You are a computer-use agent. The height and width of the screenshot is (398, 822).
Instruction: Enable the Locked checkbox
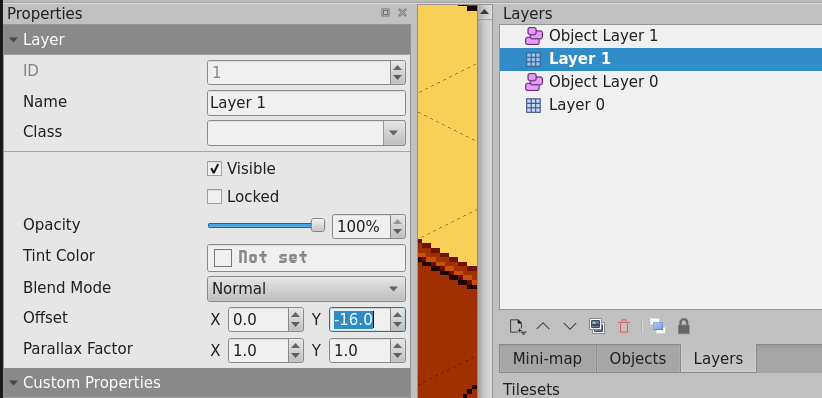tap(214, 197)
